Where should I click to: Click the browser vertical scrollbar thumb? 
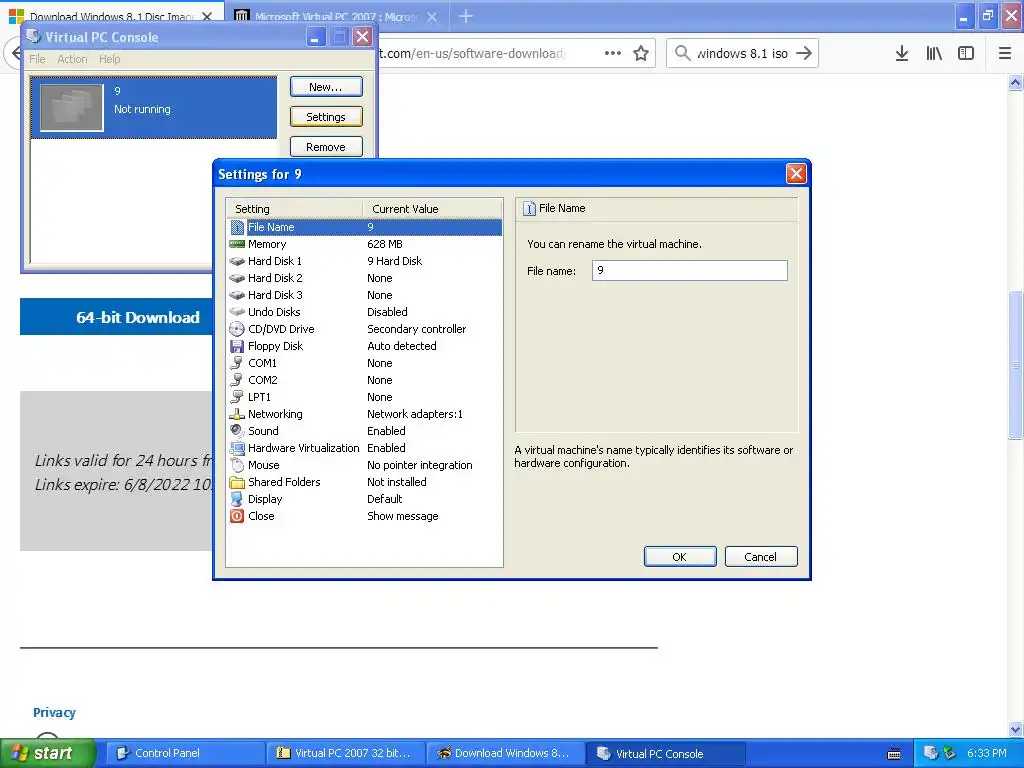point(1016,364)
